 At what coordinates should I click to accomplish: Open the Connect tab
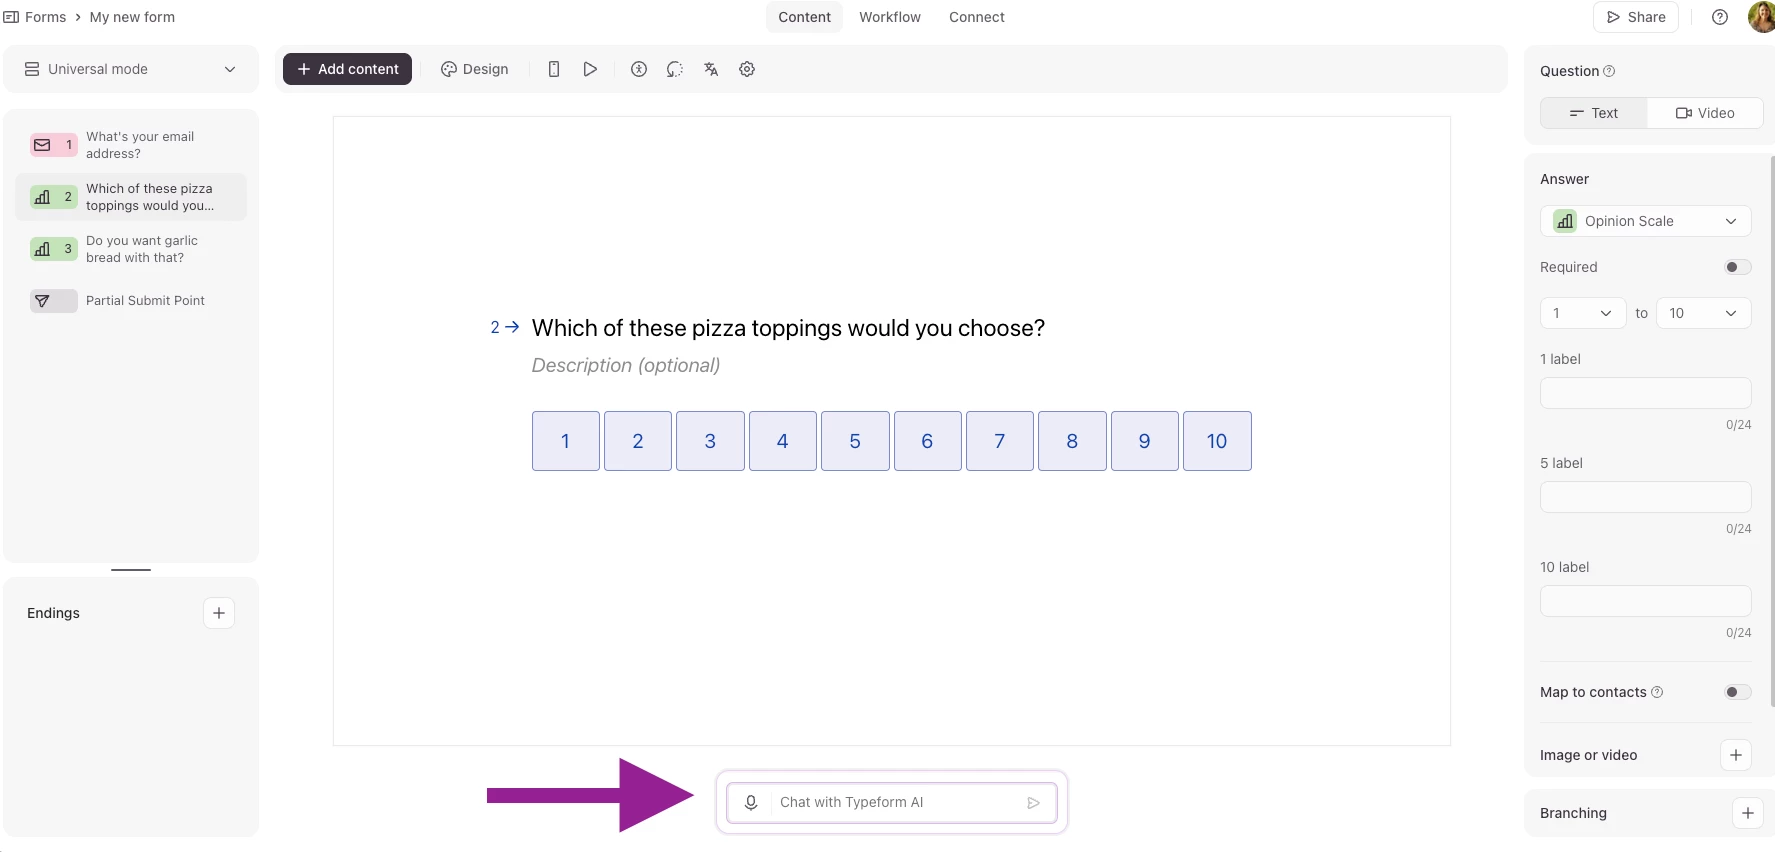976,17
